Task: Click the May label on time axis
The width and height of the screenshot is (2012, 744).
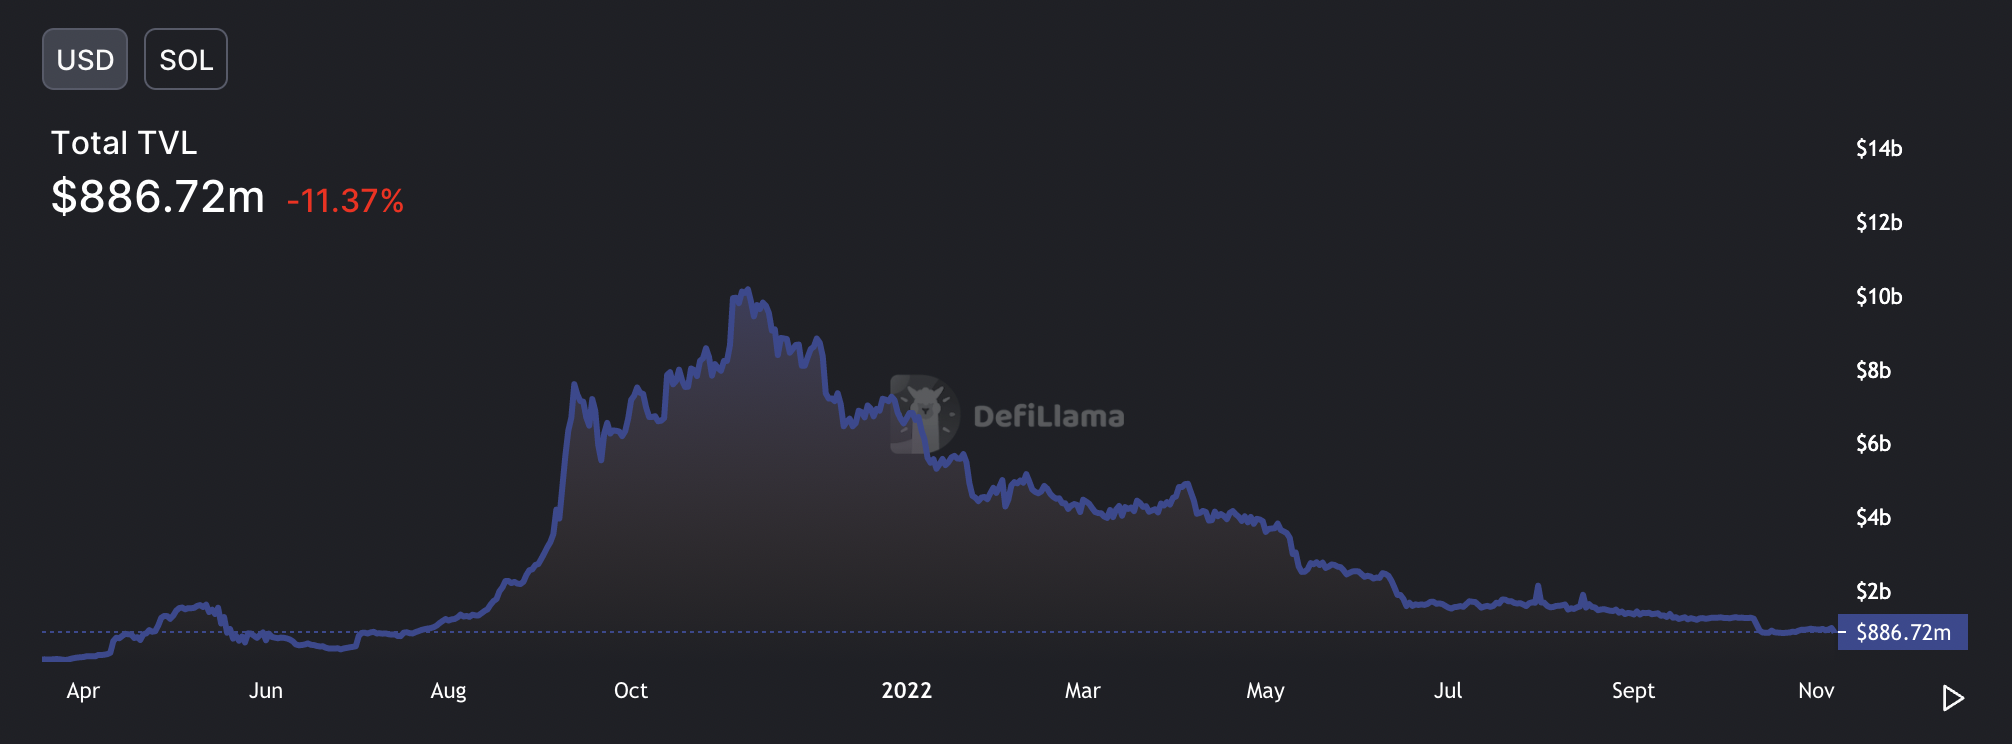Action: click(1265, 691)
